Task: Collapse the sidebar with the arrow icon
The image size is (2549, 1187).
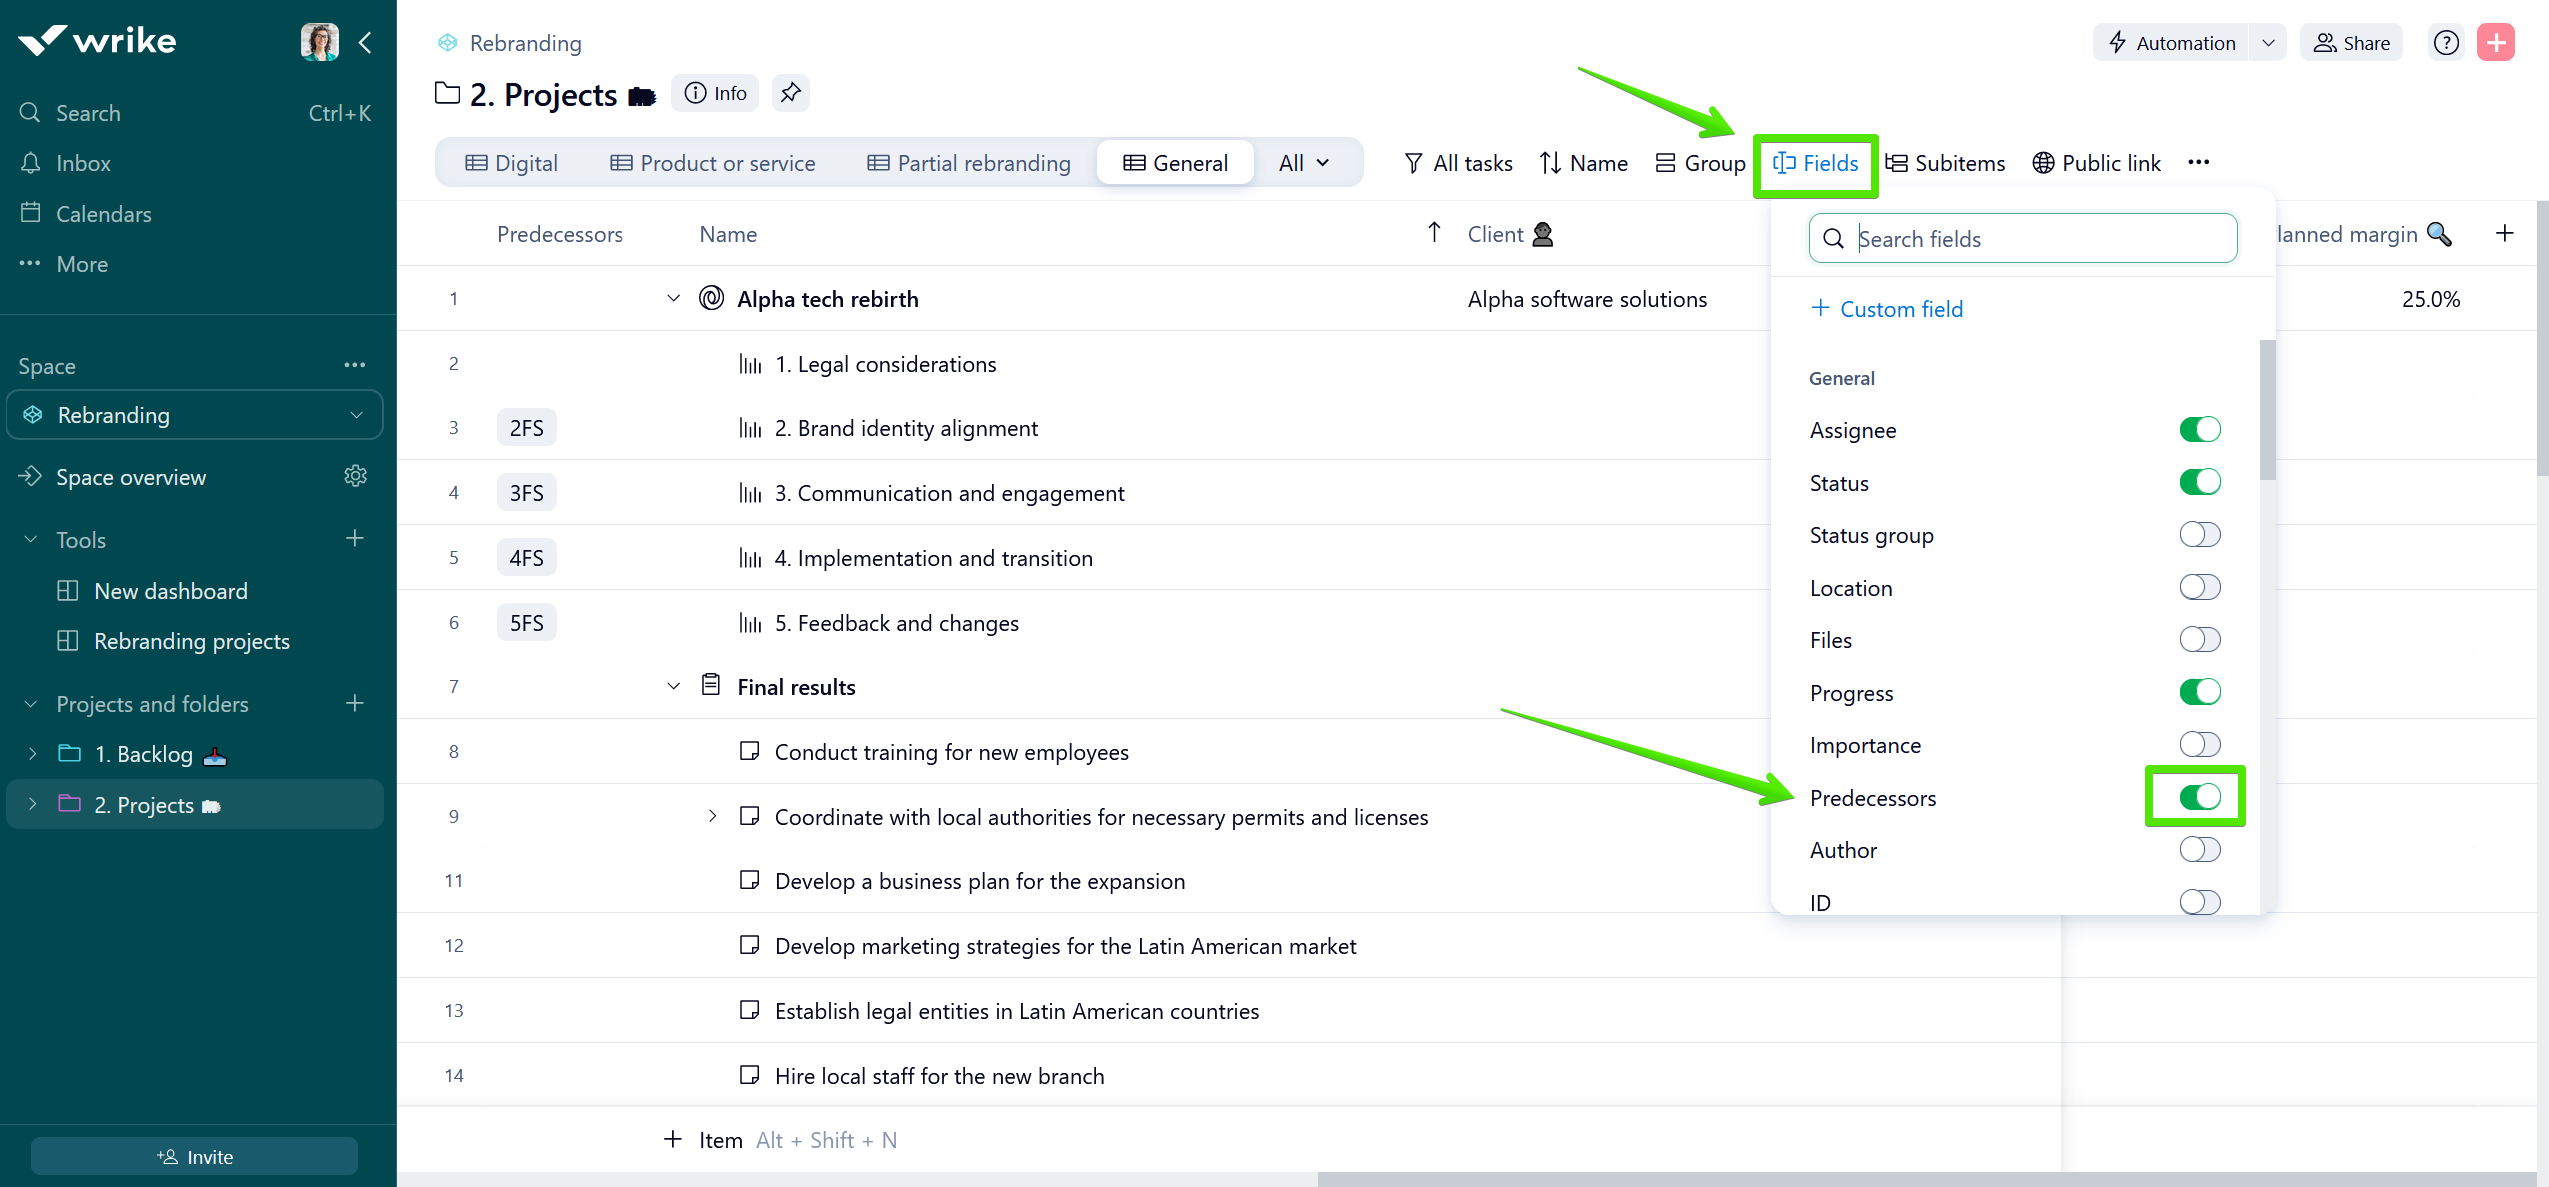Action: pyautogui.click(x=365, y=42)
